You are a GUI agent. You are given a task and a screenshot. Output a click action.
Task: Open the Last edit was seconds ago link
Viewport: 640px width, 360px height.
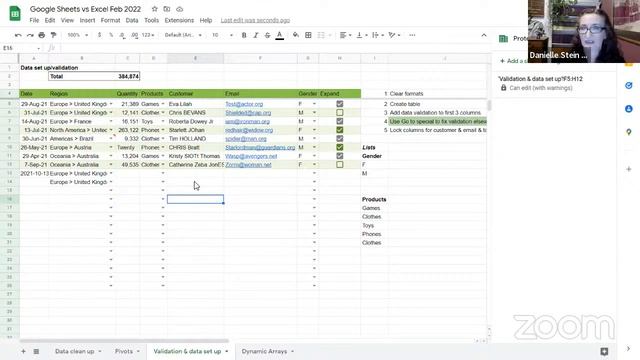pos(255,20)
